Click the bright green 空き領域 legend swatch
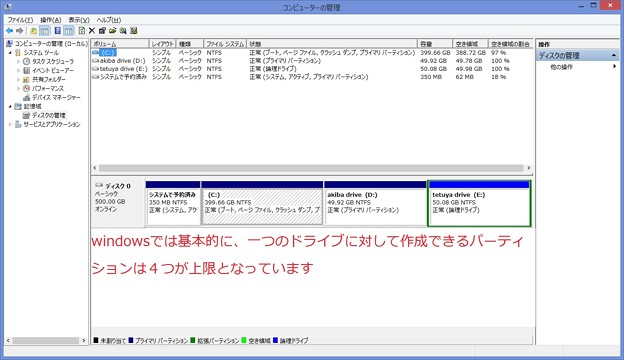The height and width of the screenshot is (360, 624). [x=244, y=341]
